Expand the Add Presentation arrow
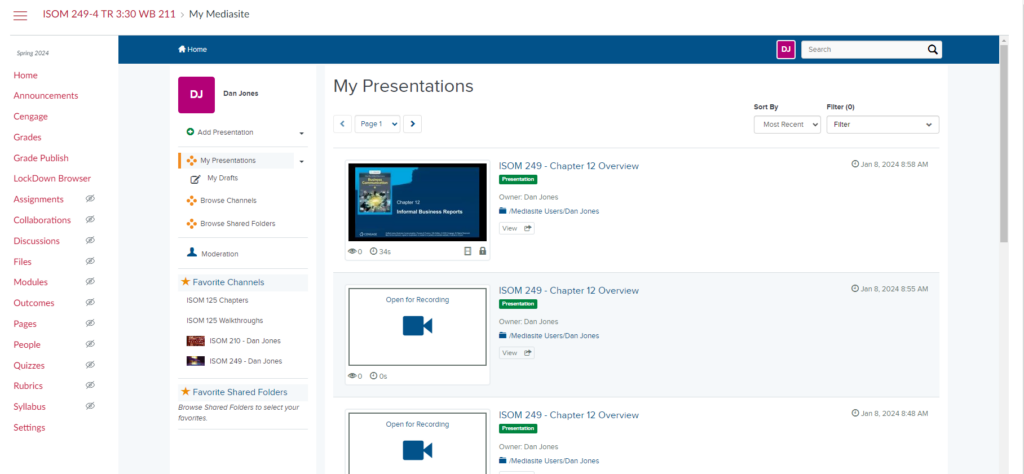This screenshot has width=1024, height=474. point(302,133)
